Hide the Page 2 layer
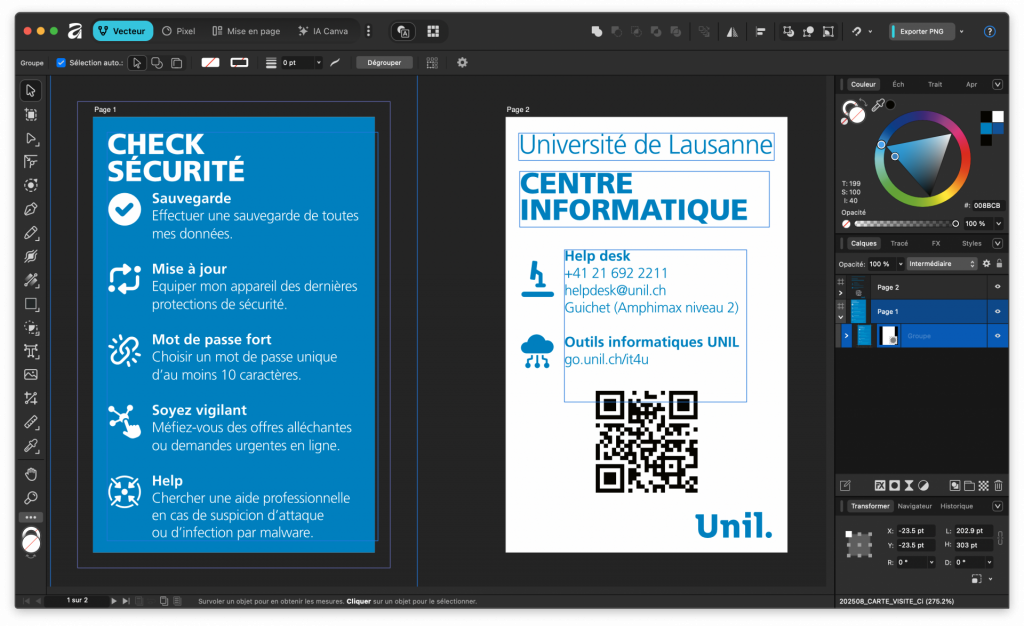The height and width of the screenshot is (626, 1024). point(997,287)
